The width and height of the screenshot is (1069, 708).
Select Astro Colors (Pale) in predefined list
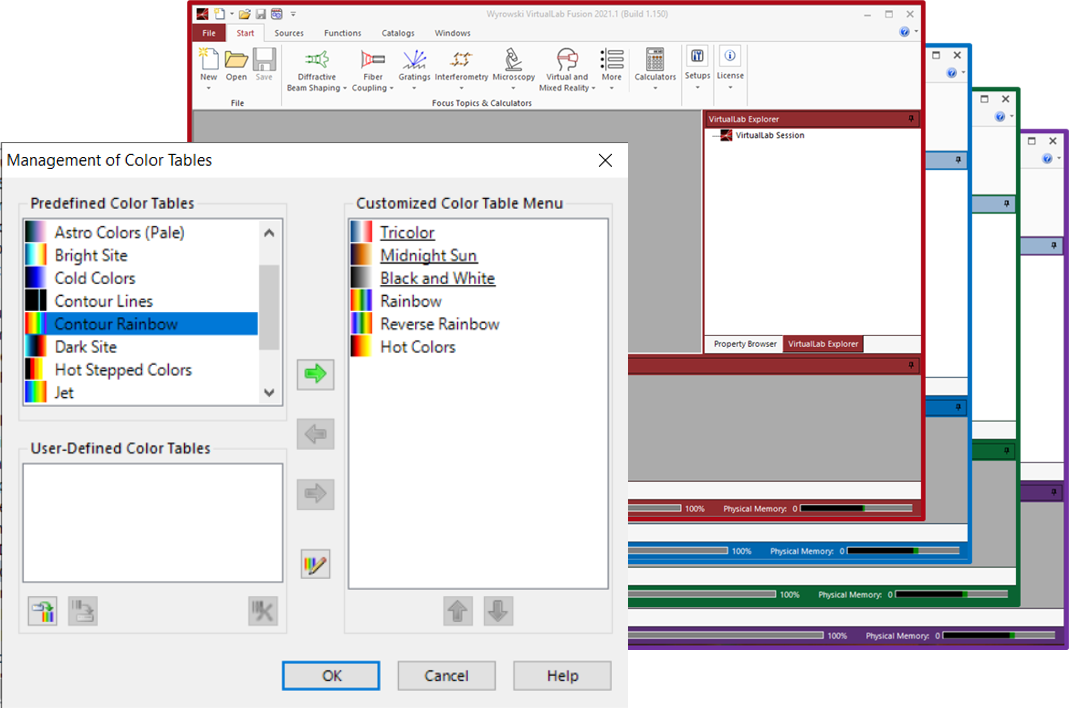tap(141, 233)
